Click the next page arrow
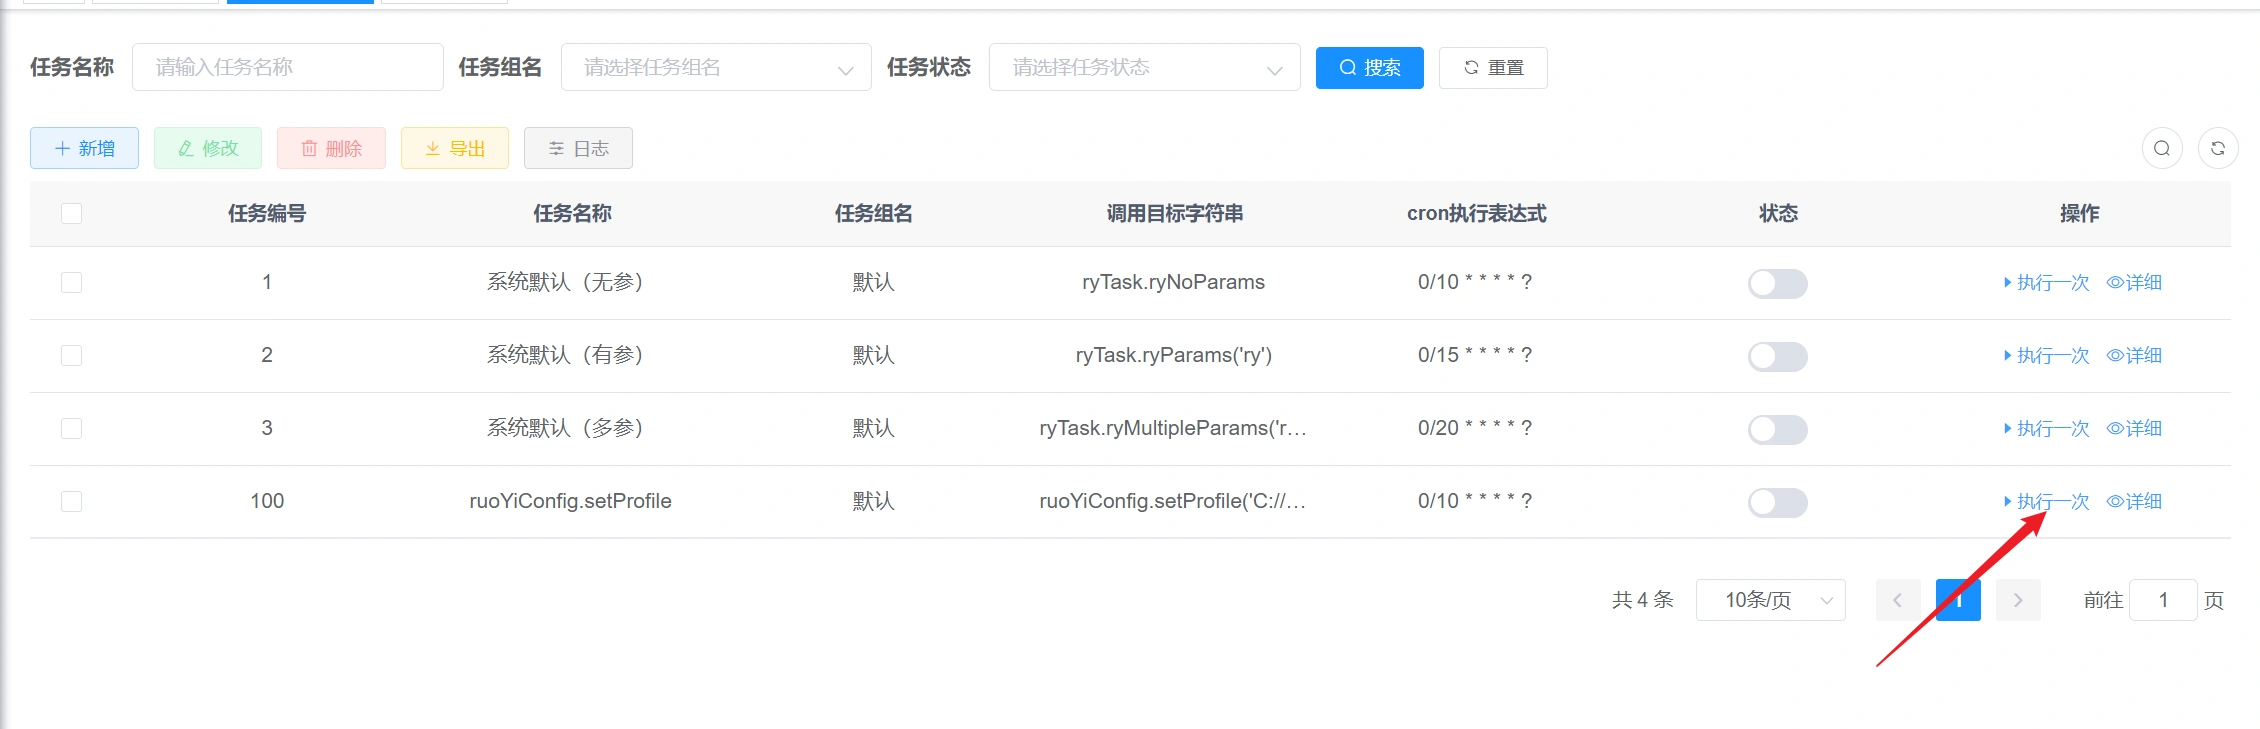Image resolution: width=2260 pixels, height=729 pixels. point(2018,601)
